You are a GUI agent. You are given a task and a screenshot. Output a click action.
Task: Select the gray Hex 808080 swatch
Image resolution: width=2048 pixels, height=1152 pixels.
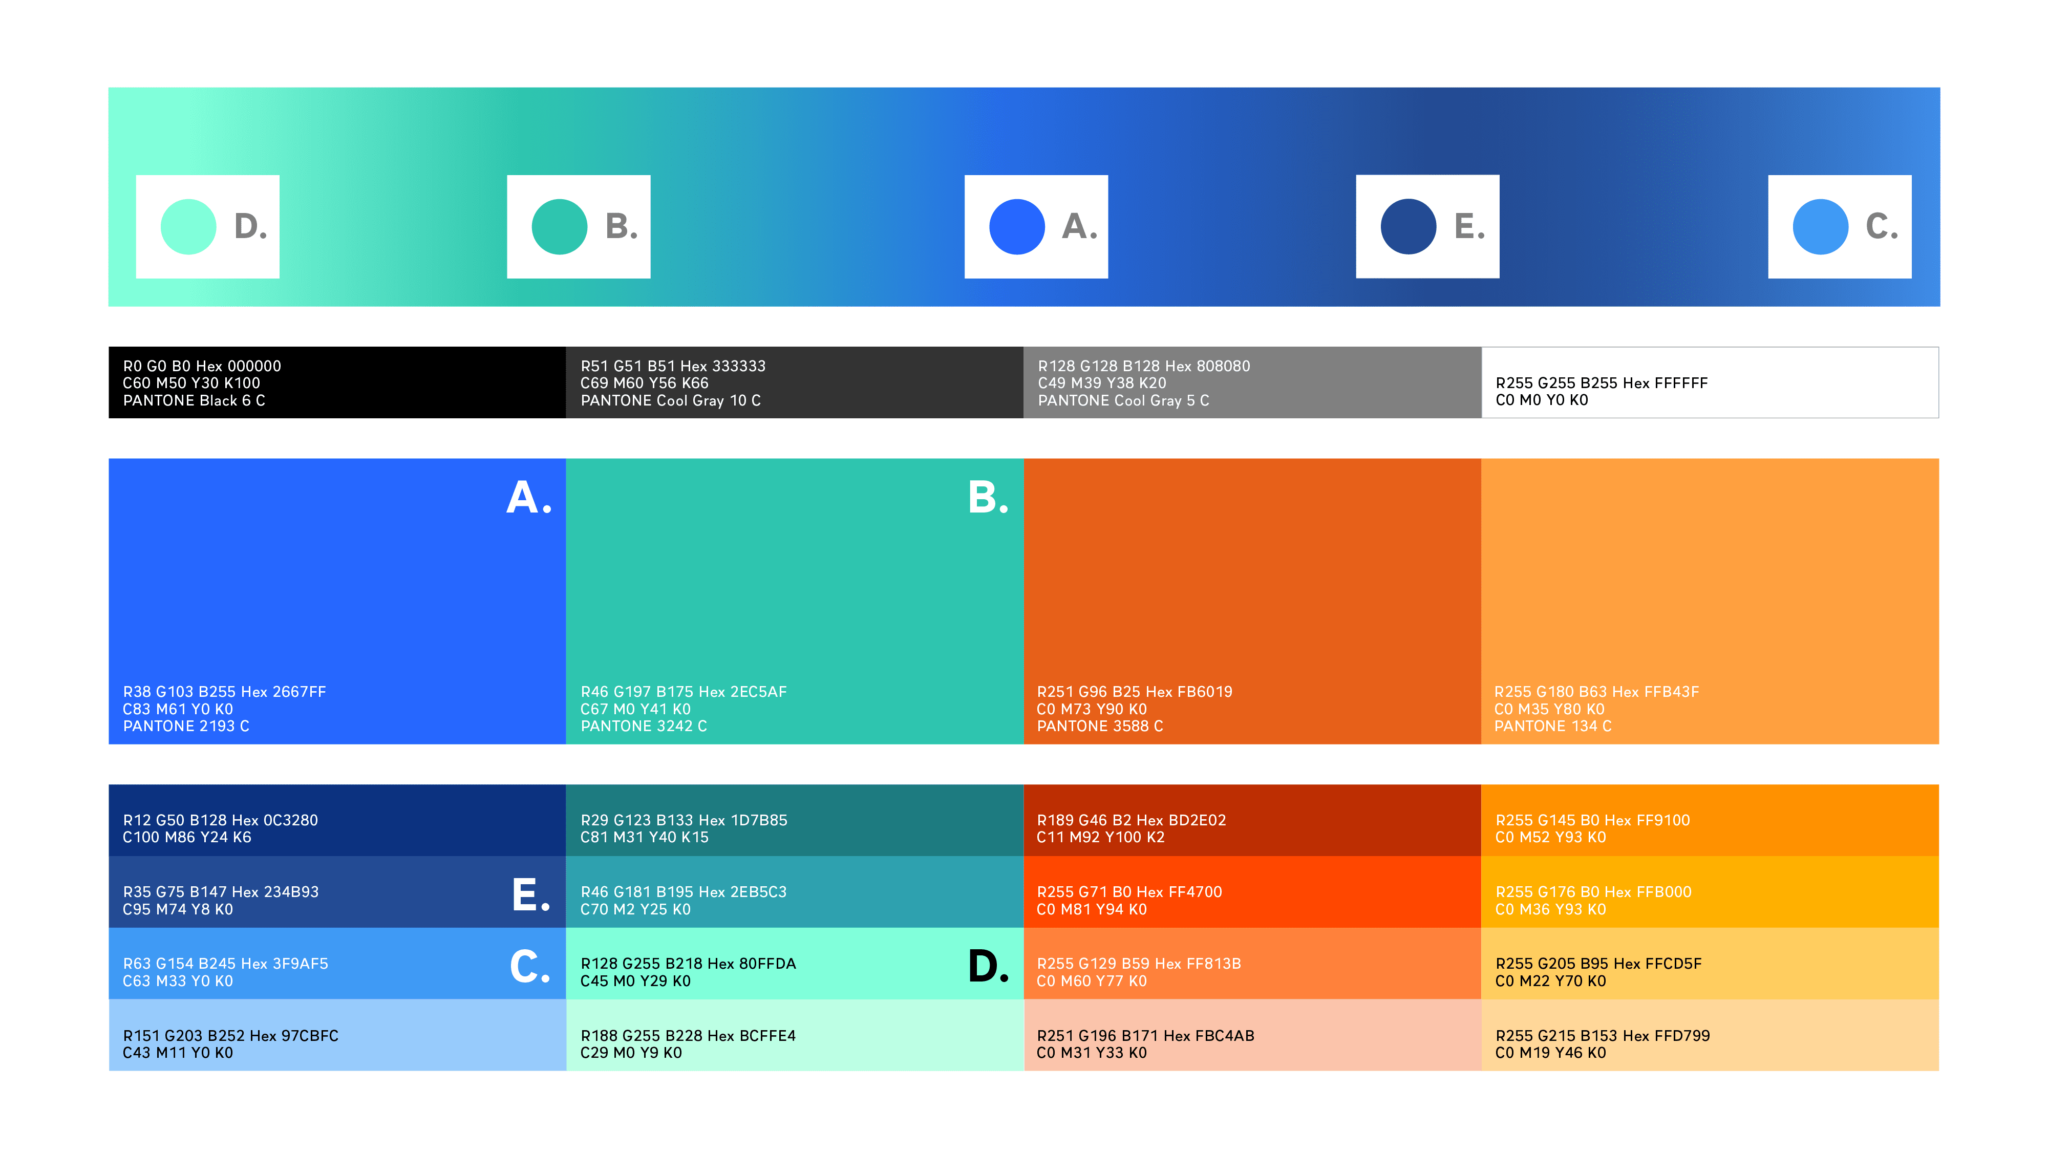coord(1252,383)
